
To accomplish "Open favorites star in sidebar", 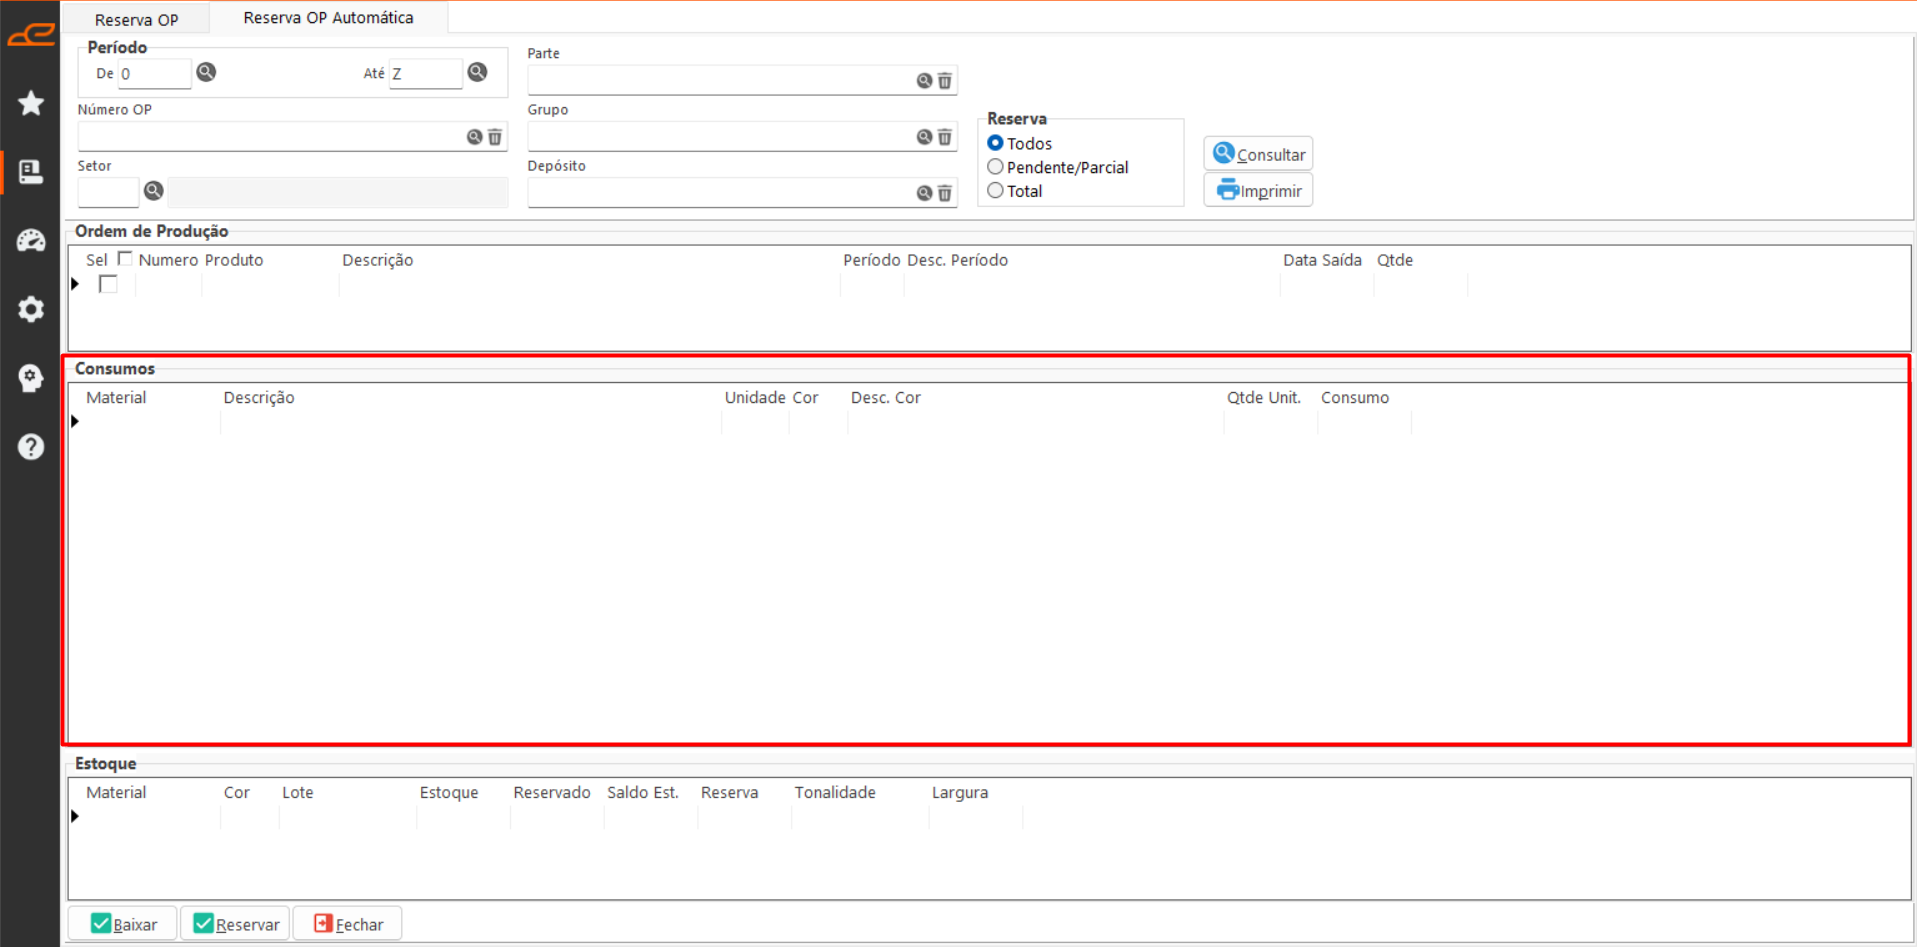I will pyautogui.click(x=31, y=103).
